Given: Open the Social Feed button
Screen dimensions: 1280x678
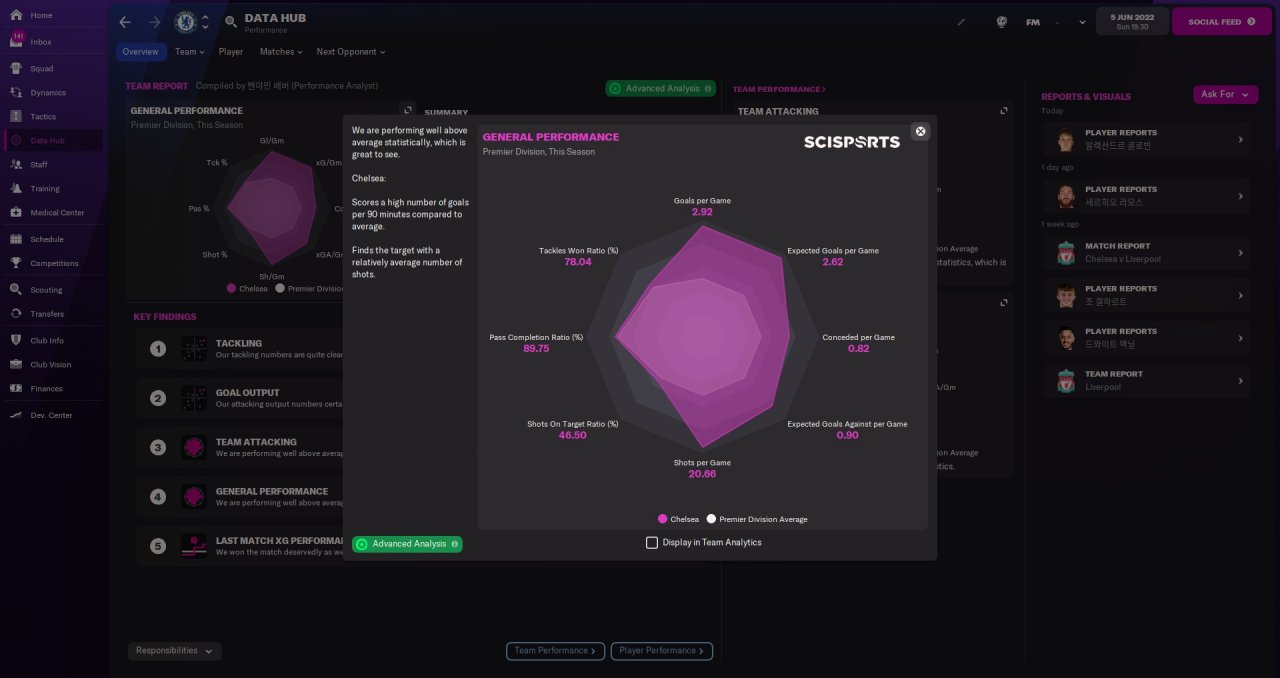Looking at the screenshot, I should tap(1221, 21).
